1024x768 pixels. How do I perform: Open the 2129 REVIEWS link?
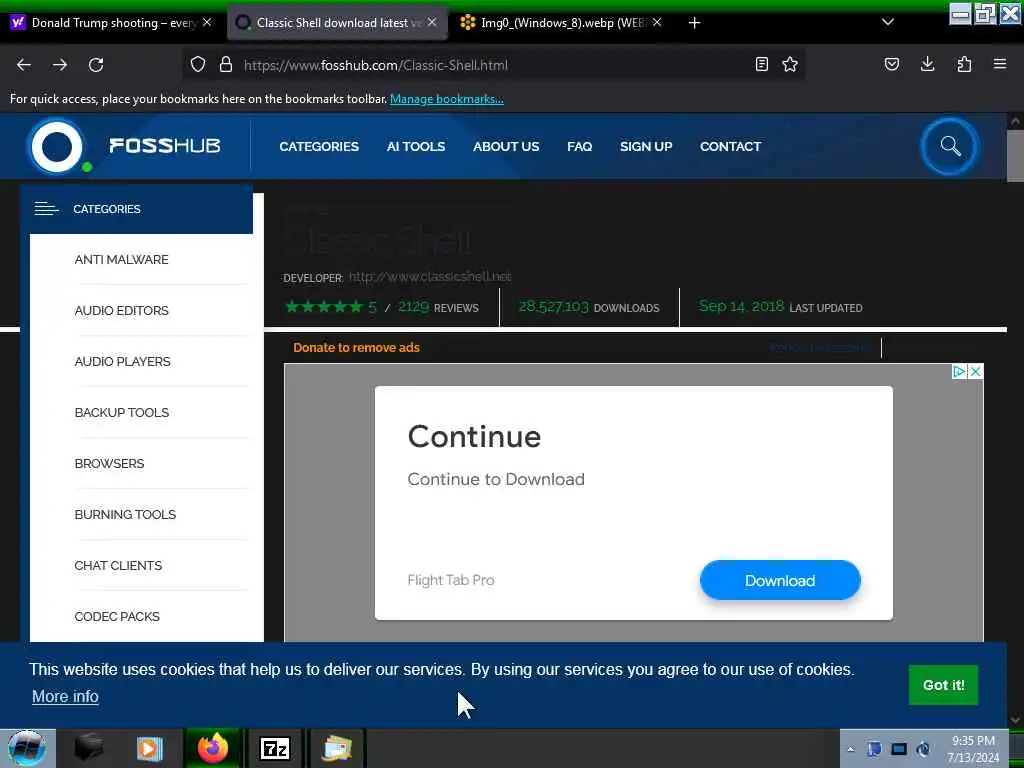point(438,307)
